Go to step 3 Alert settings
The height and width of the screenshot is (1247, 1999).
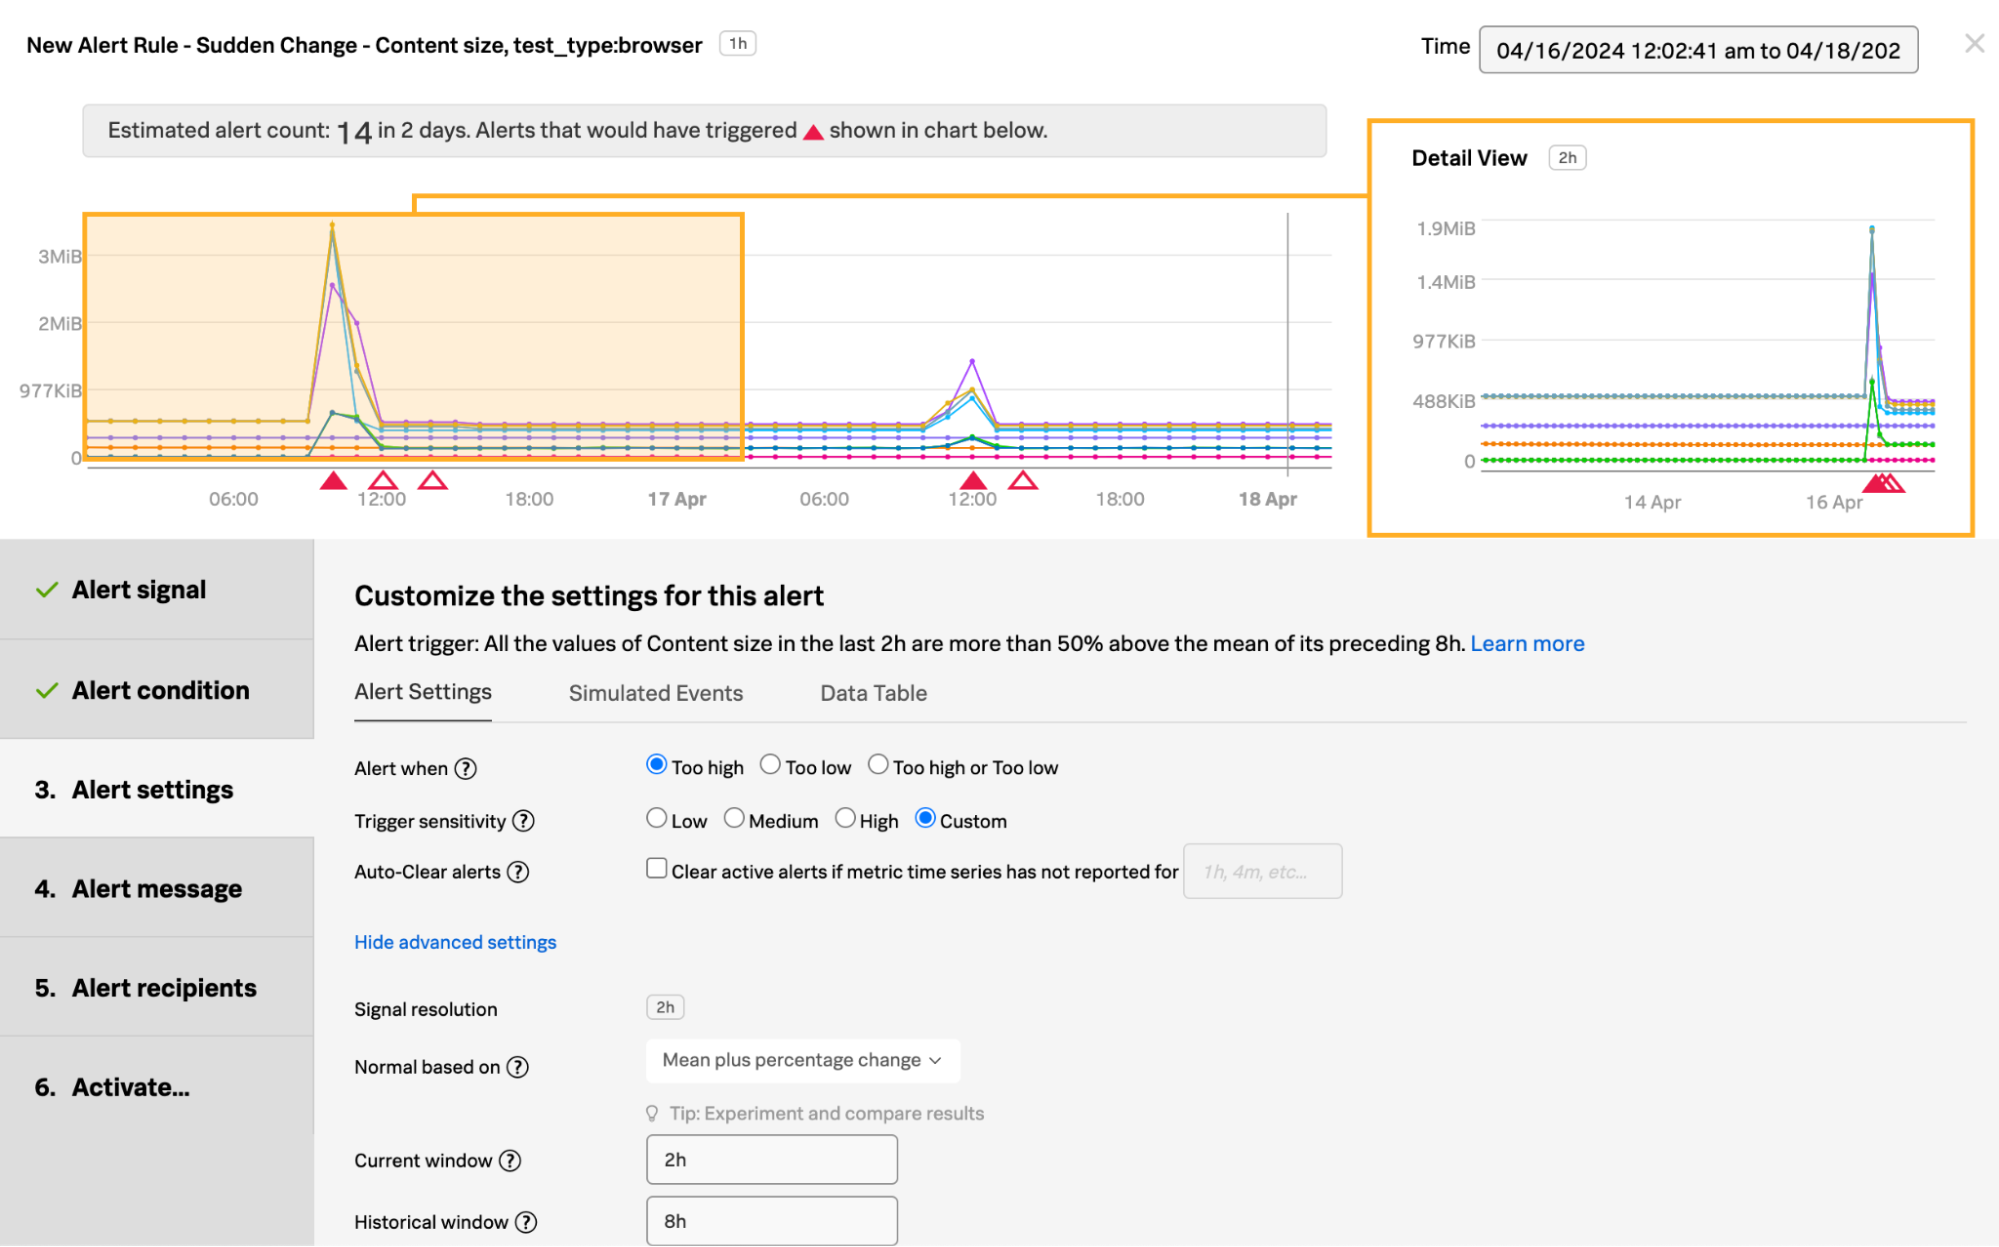157,789
